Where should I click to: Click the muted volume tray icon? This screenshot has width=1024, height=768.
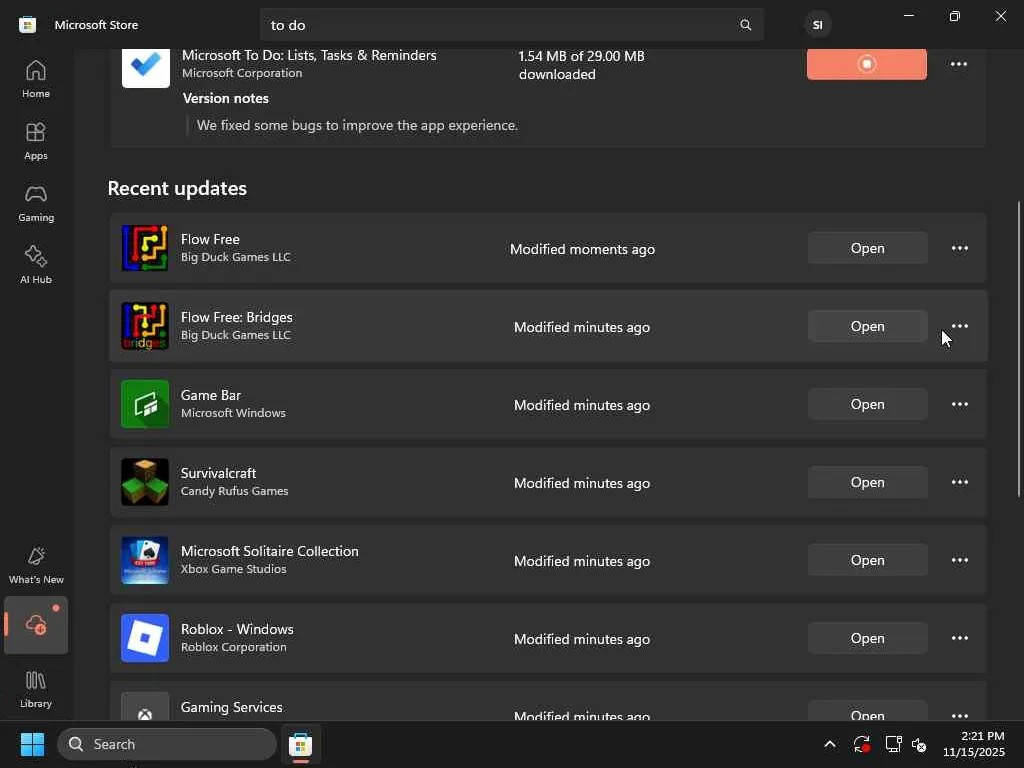point(919,744)
